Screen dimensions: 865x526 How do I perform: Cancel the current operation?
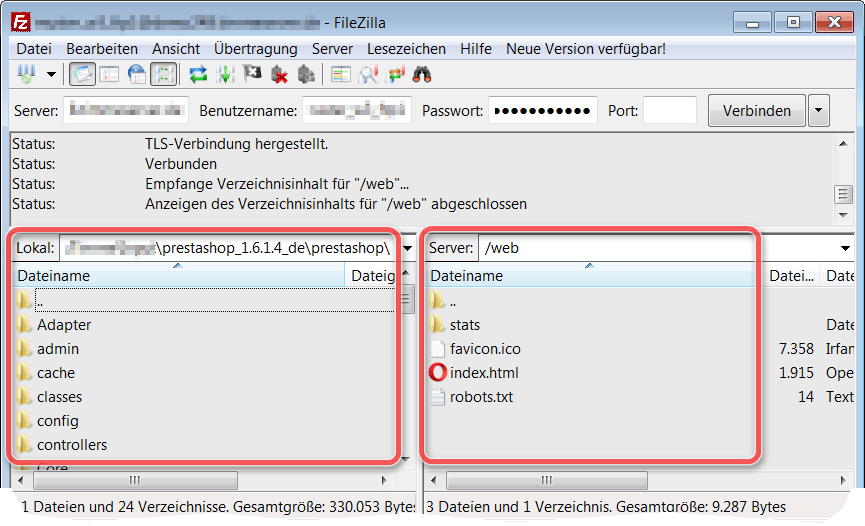click(x=252, y=74)
